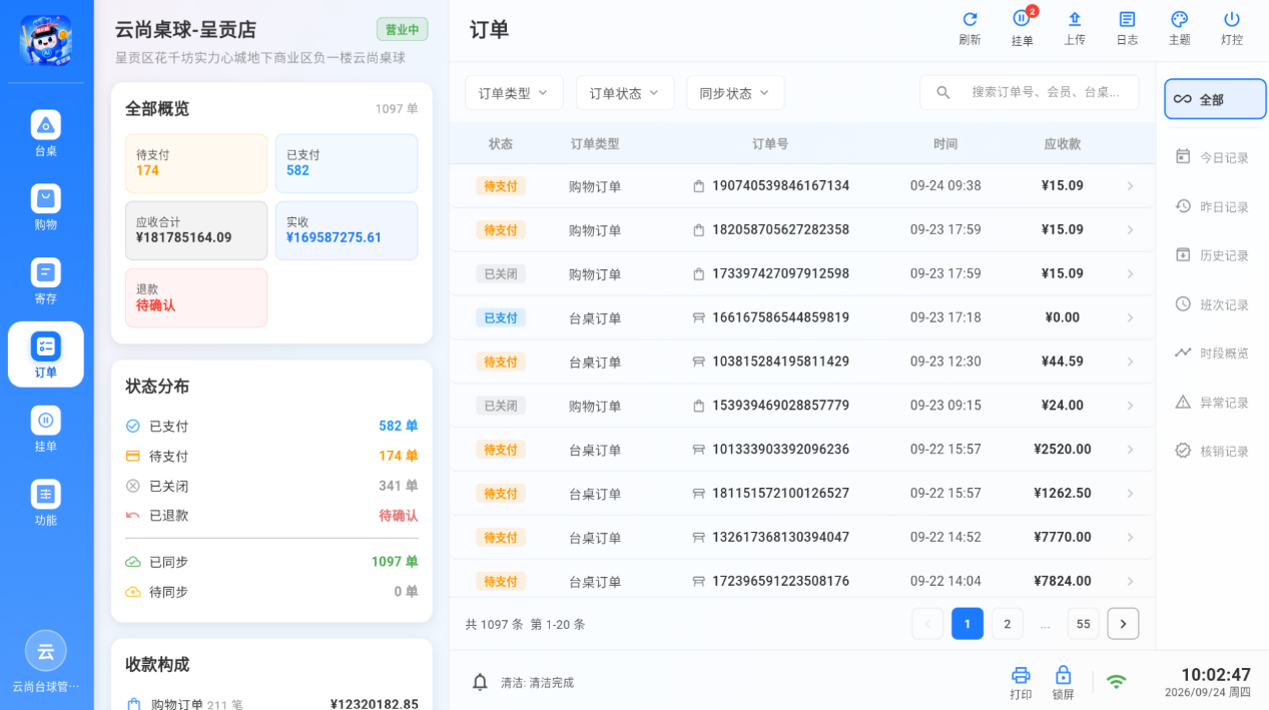
Task: Click the 待支付 overview card
Action: coord(196,163)
